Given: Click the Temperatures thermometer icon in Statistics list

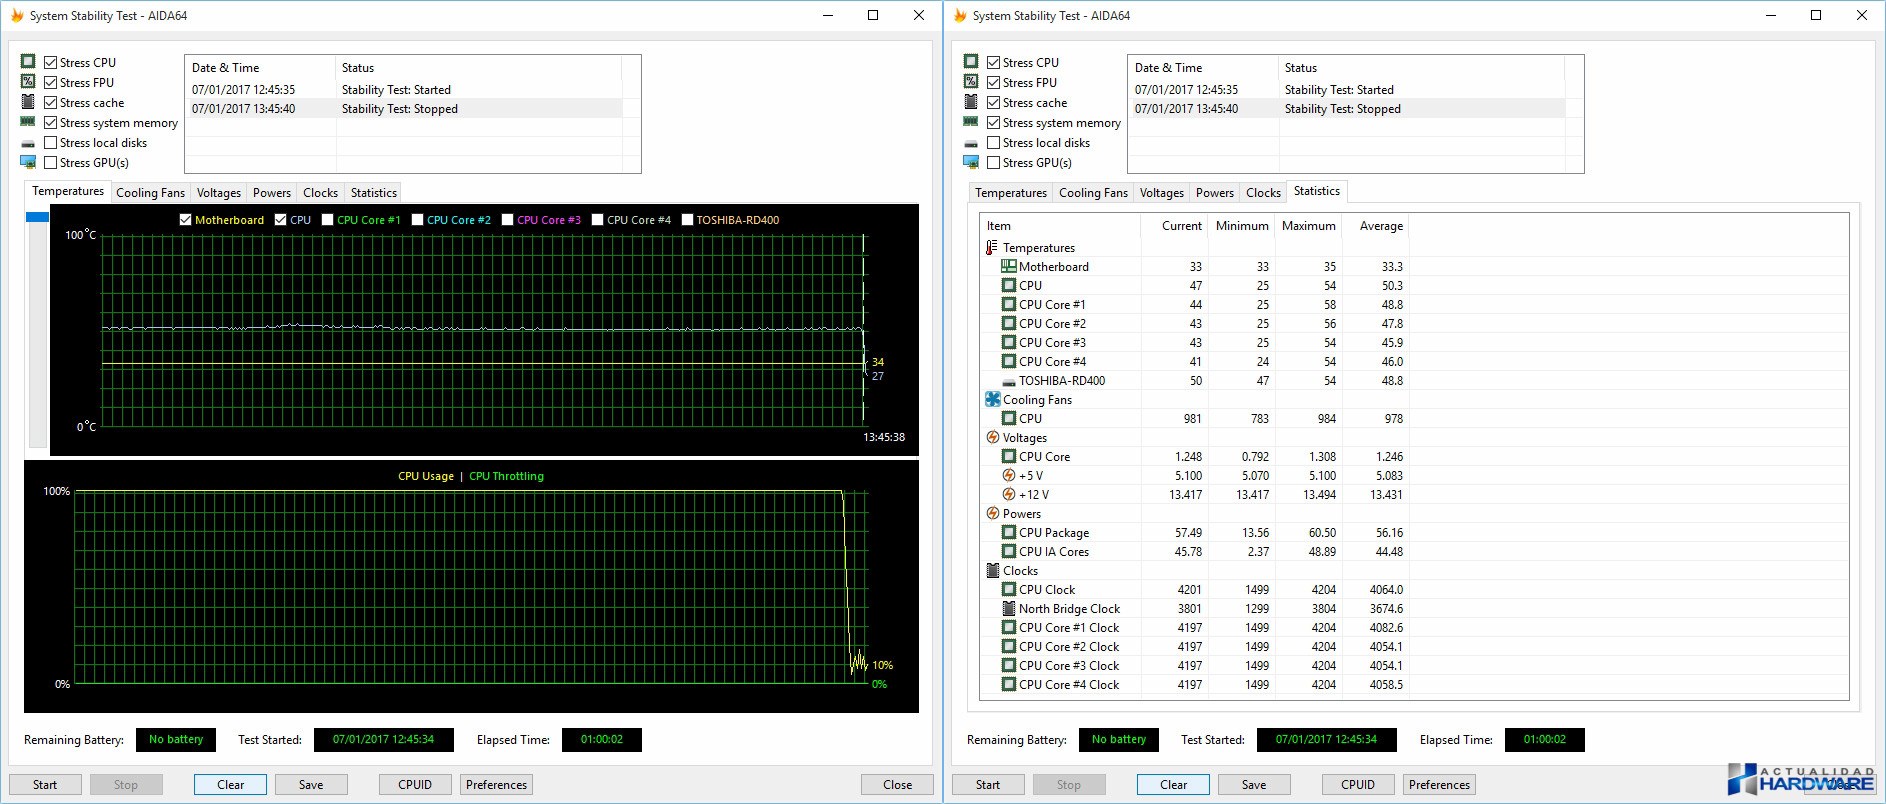Looking at the screenshot, I should click(992, 248).
